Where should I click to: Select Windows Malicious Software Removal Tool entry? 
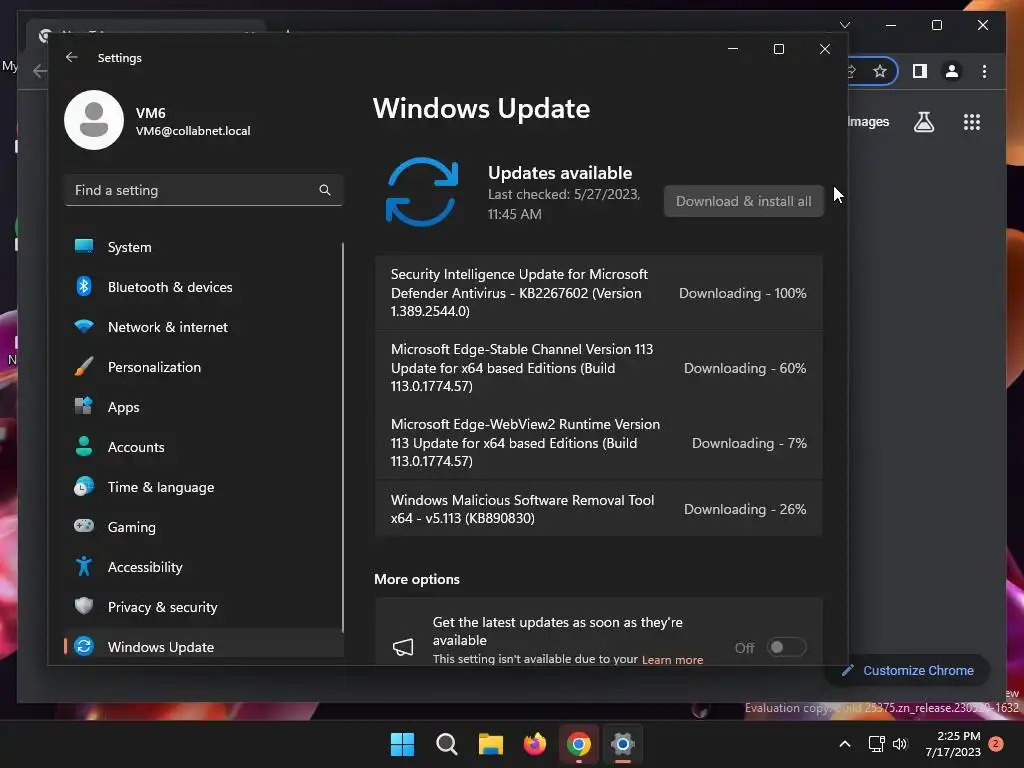tap(598, 509)
